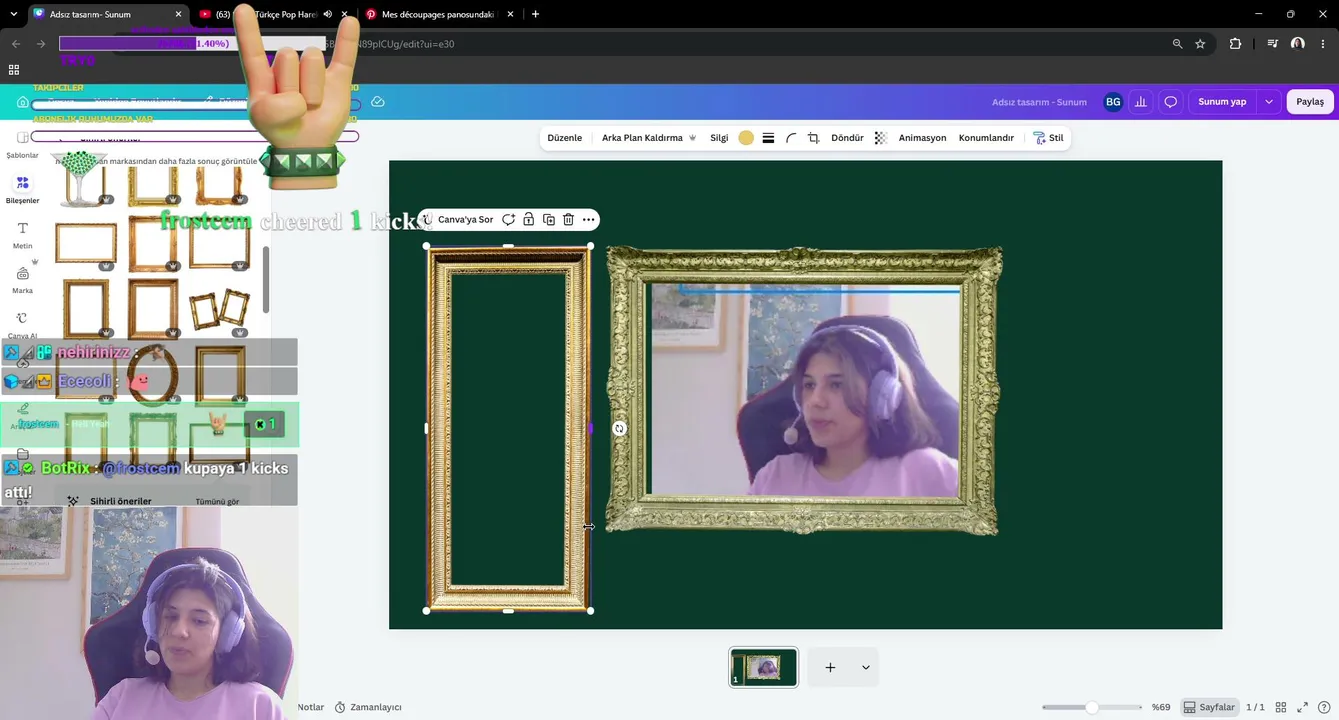The width and height of the screenshot is (1339, 720).
Task: Open the Bileşenler (Elements) sidebar panel
Action: tap(22, 188)
